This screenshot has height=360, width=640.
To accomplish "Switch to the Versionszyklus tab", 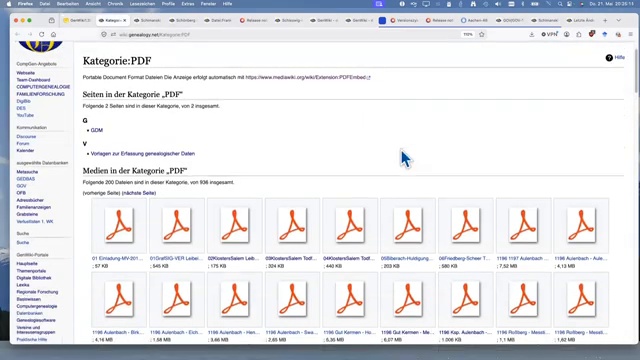I will coord(404,20).
